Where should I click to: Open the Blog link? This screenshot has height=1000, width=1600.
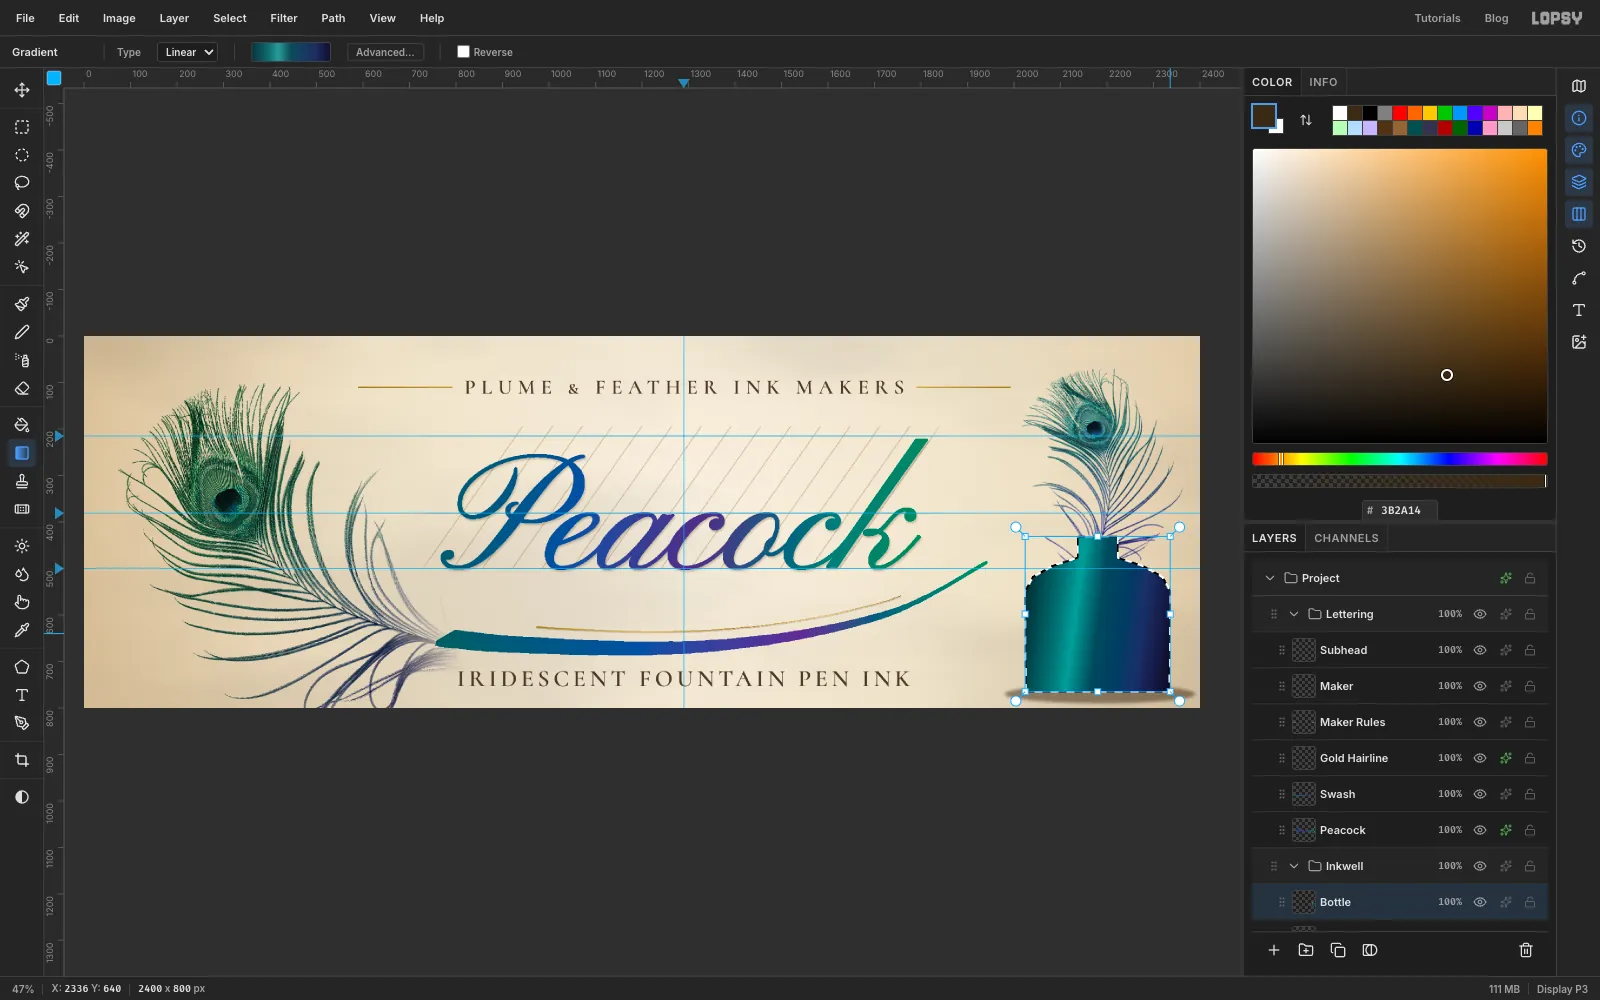pos(1496,18)
